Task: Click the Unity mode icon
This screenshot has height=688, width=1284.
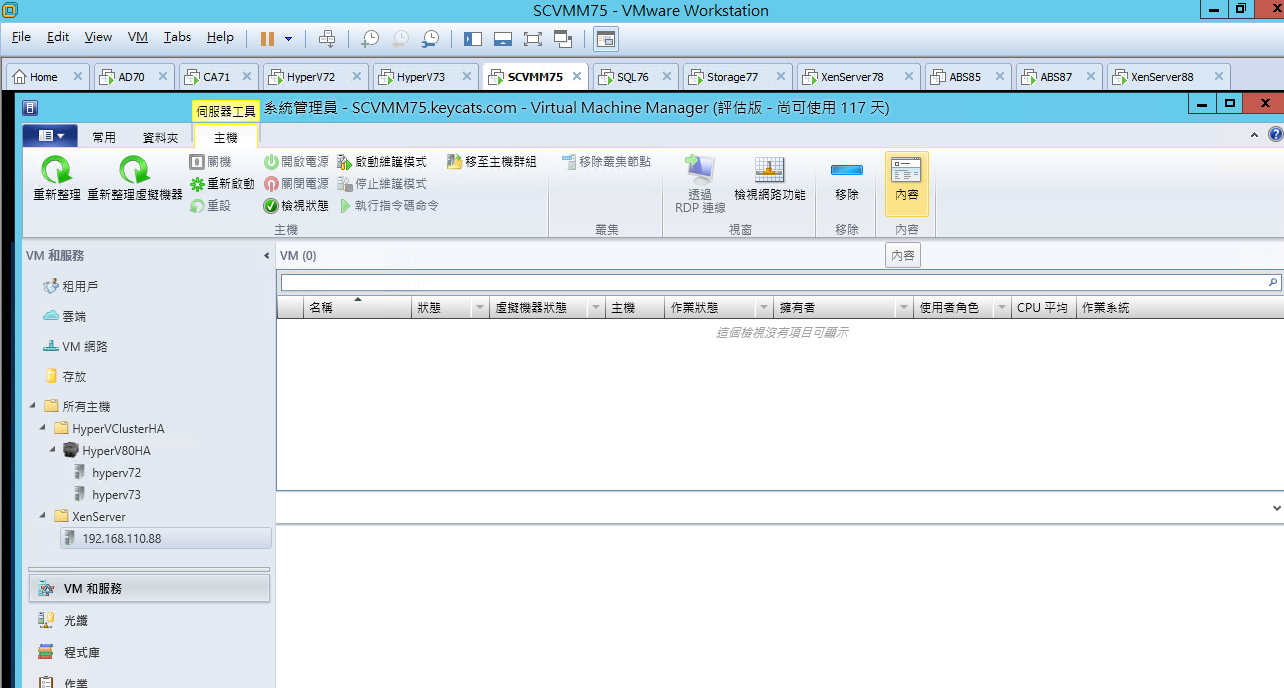Action: click(x=563, y=38)
